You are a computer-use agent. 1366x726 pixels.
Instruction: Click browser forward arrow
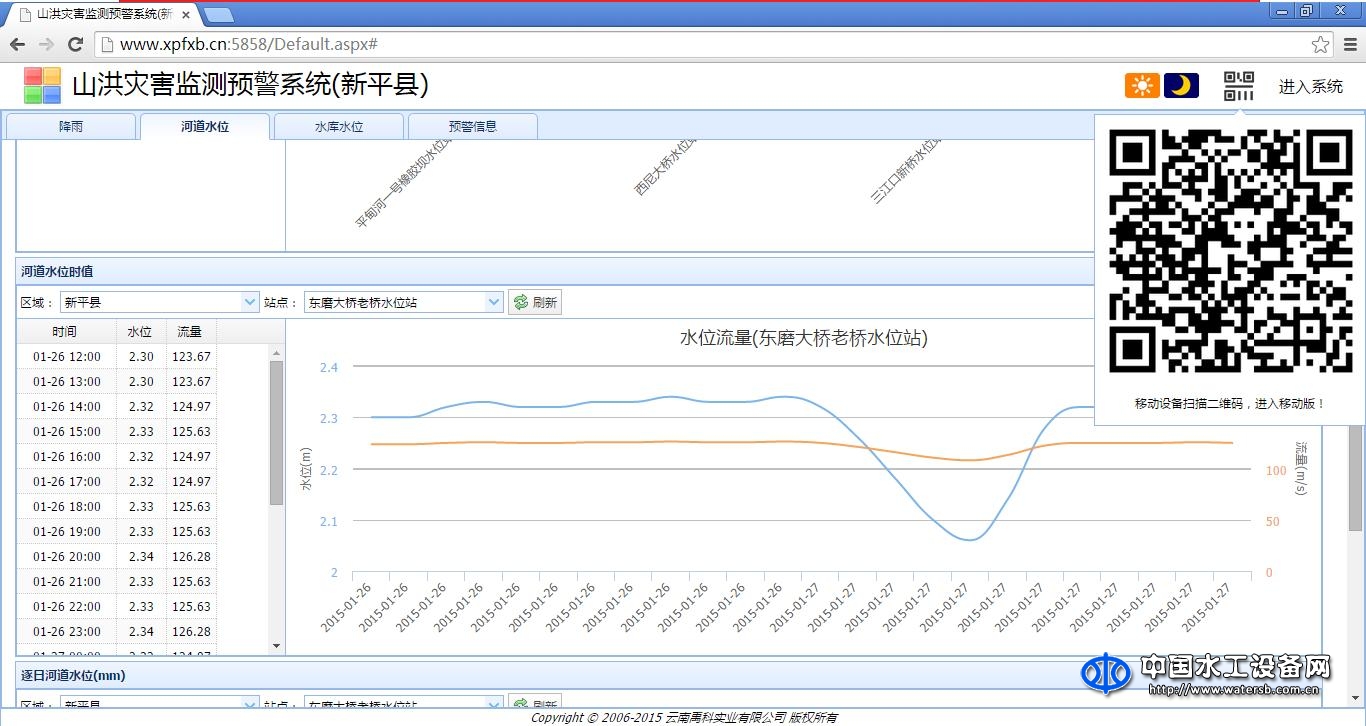tap(46, 44)
